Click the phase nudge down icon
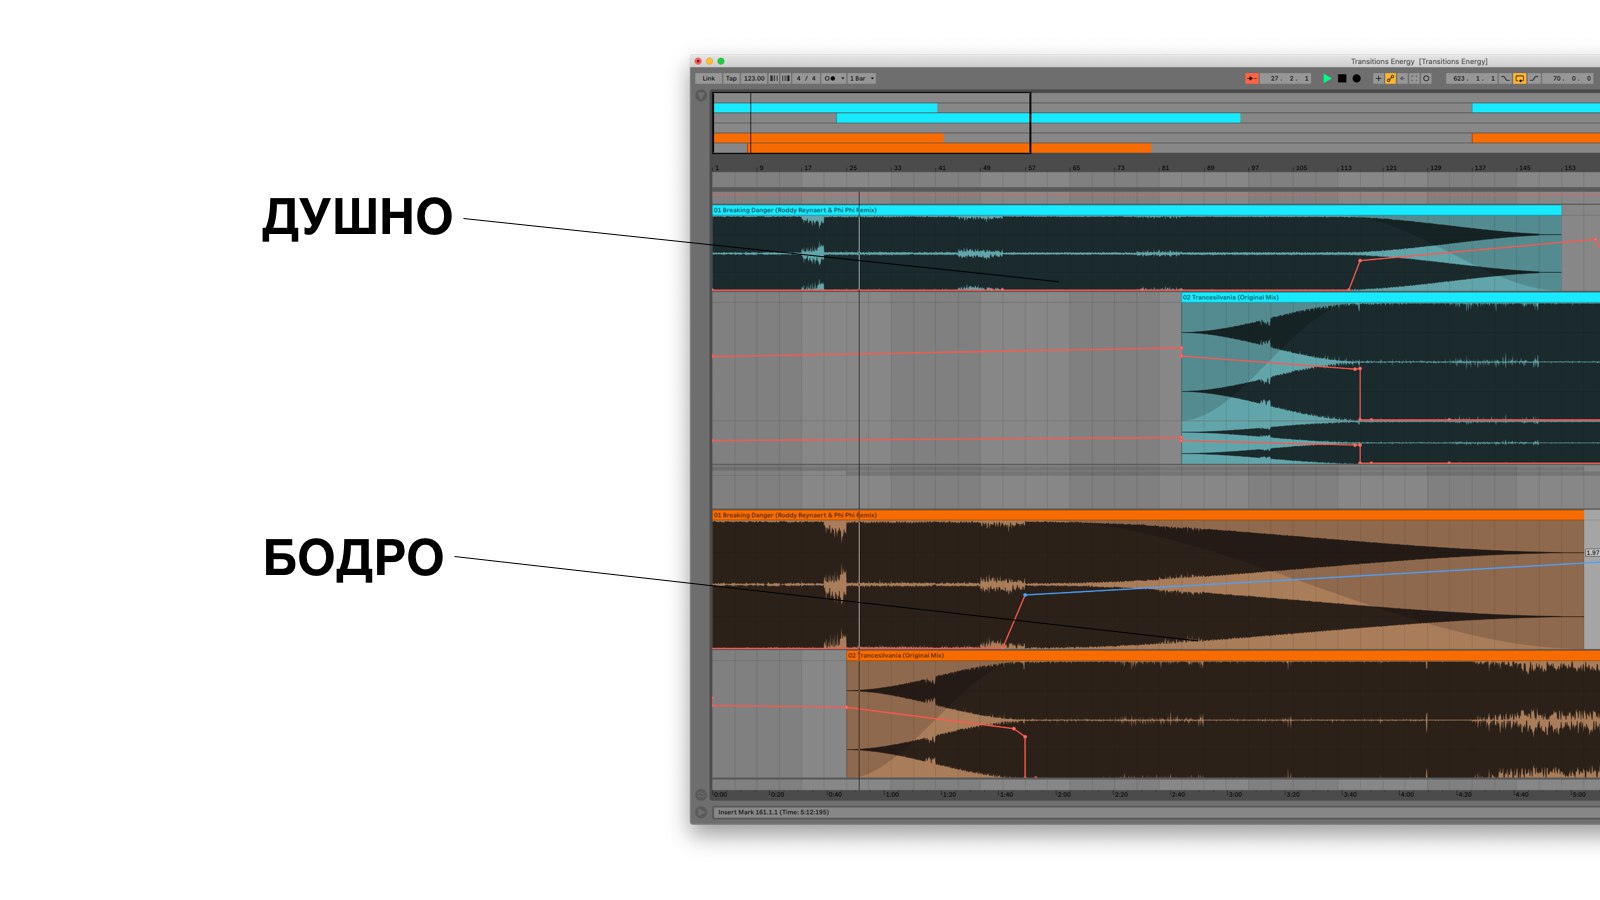The image size is (1600, 900). pyautogui.click(x=774, y=78)
